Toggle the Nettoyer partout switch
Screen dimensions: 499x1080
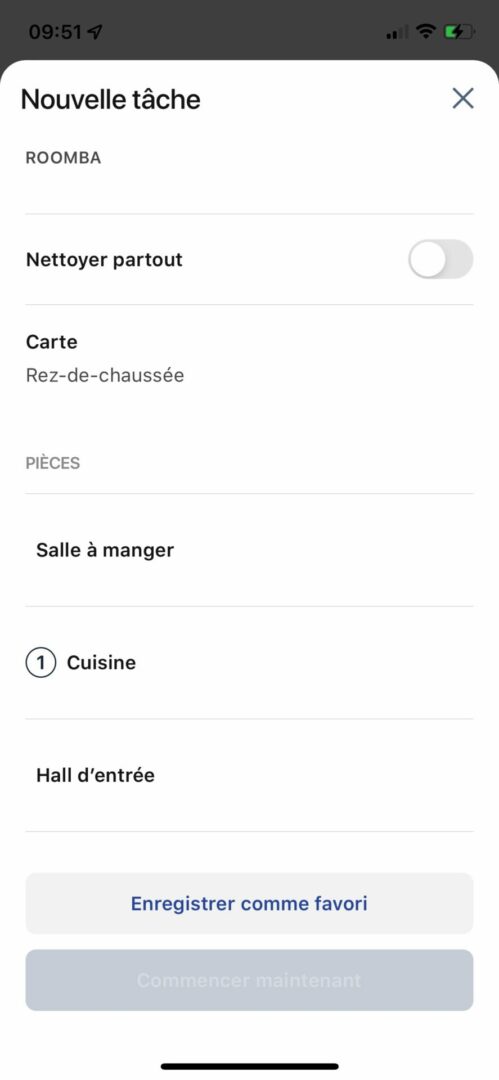pyautogui.click(x=440, y=259)
